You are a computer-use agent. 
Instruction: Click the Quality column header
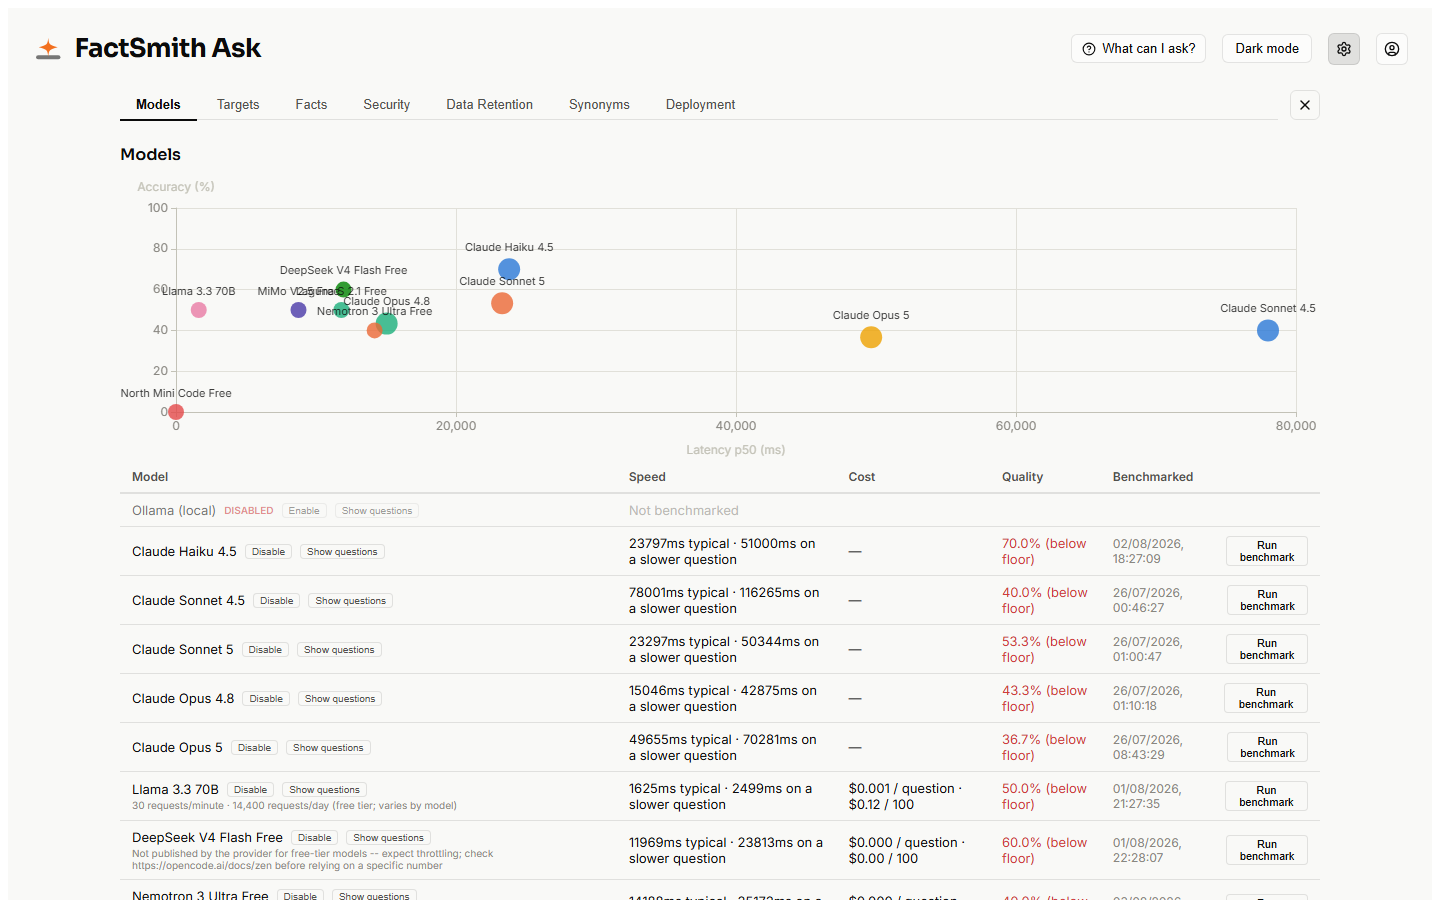[1022, 477]
